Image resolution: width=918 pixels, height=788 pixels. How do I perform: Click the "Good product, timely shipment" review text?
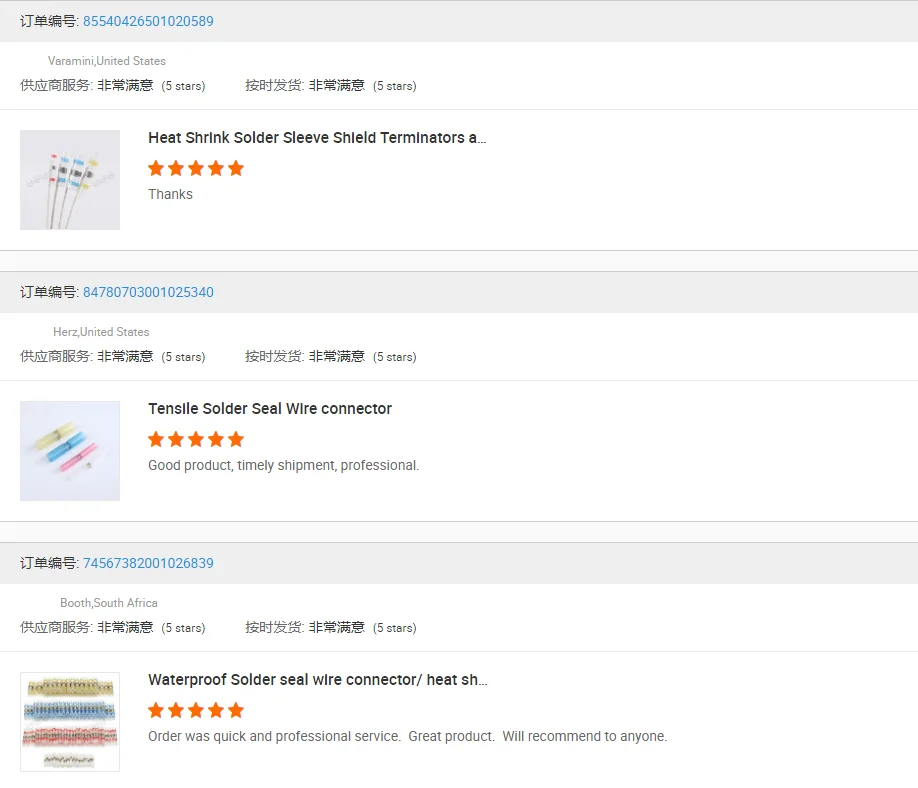pyautogui.click(x=283, y=465)
